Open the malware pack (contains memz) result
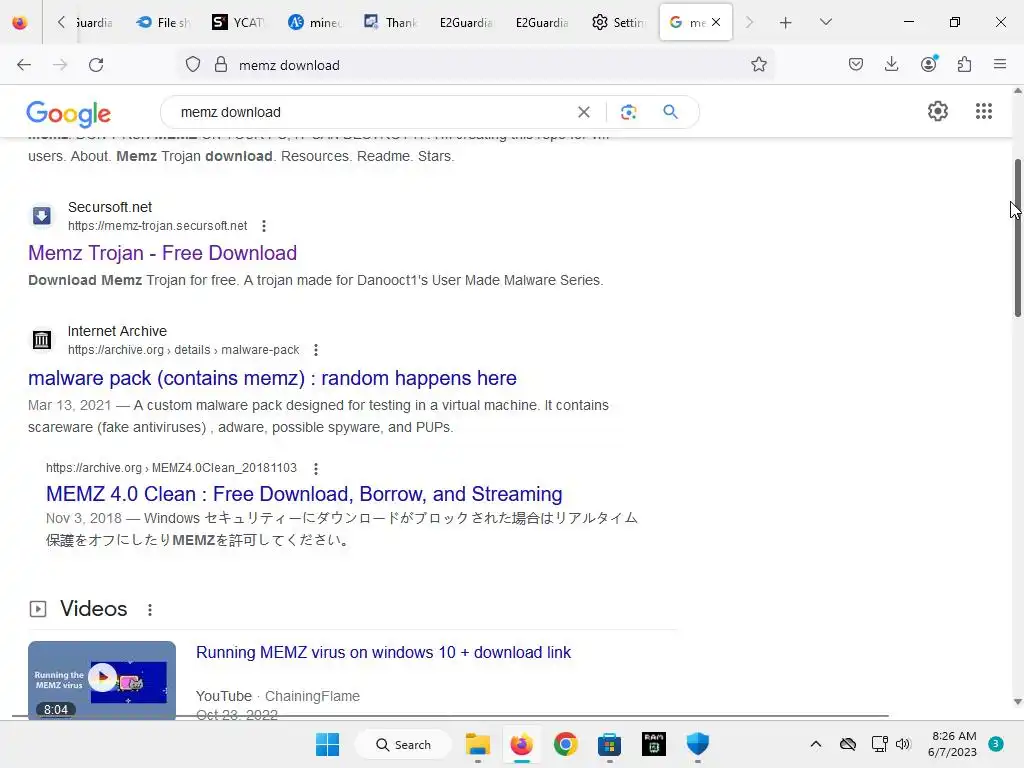The height and width of the screenshot is (768, 1024). tap(272, 378)
